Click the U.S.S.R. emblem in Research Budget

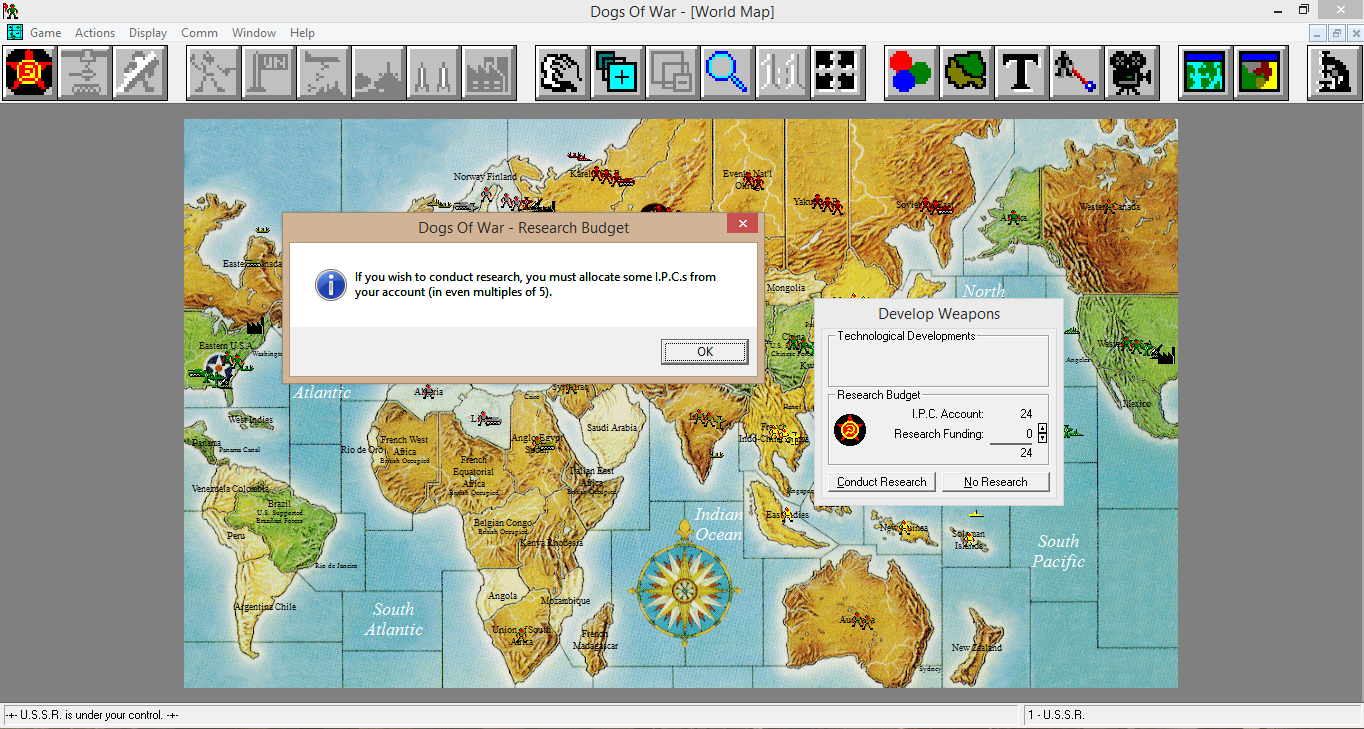pyautogui.click(x=850, y=430)
